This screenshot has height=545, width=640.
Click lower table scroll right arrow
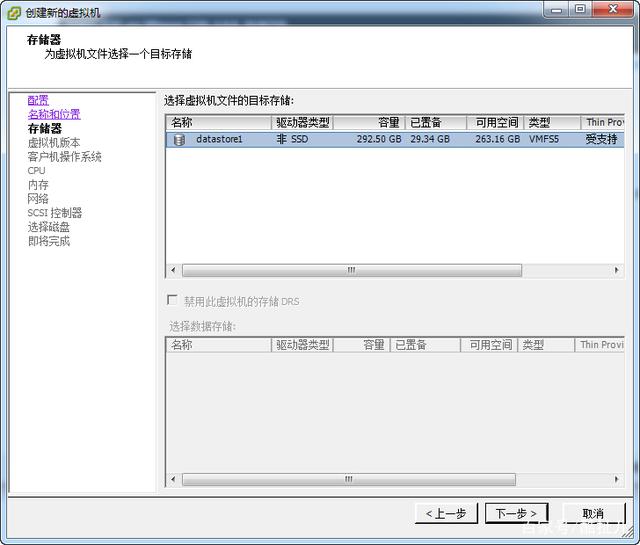(616, 479)
